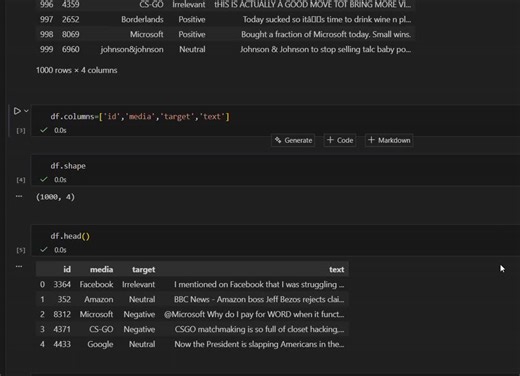Click the execution count [3] label
The image size is (520, 376).
[21, 131]
